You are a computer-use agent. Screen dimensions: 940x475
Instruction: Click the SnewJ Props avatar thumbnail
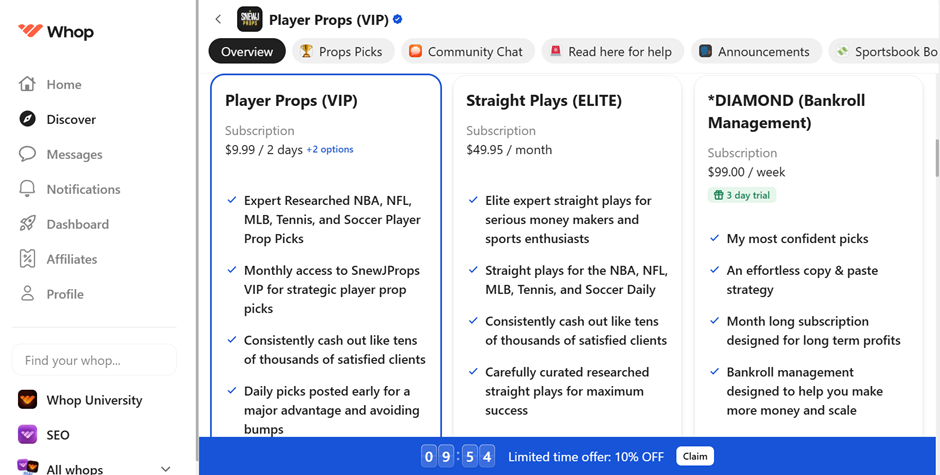[x=249, y=19]
